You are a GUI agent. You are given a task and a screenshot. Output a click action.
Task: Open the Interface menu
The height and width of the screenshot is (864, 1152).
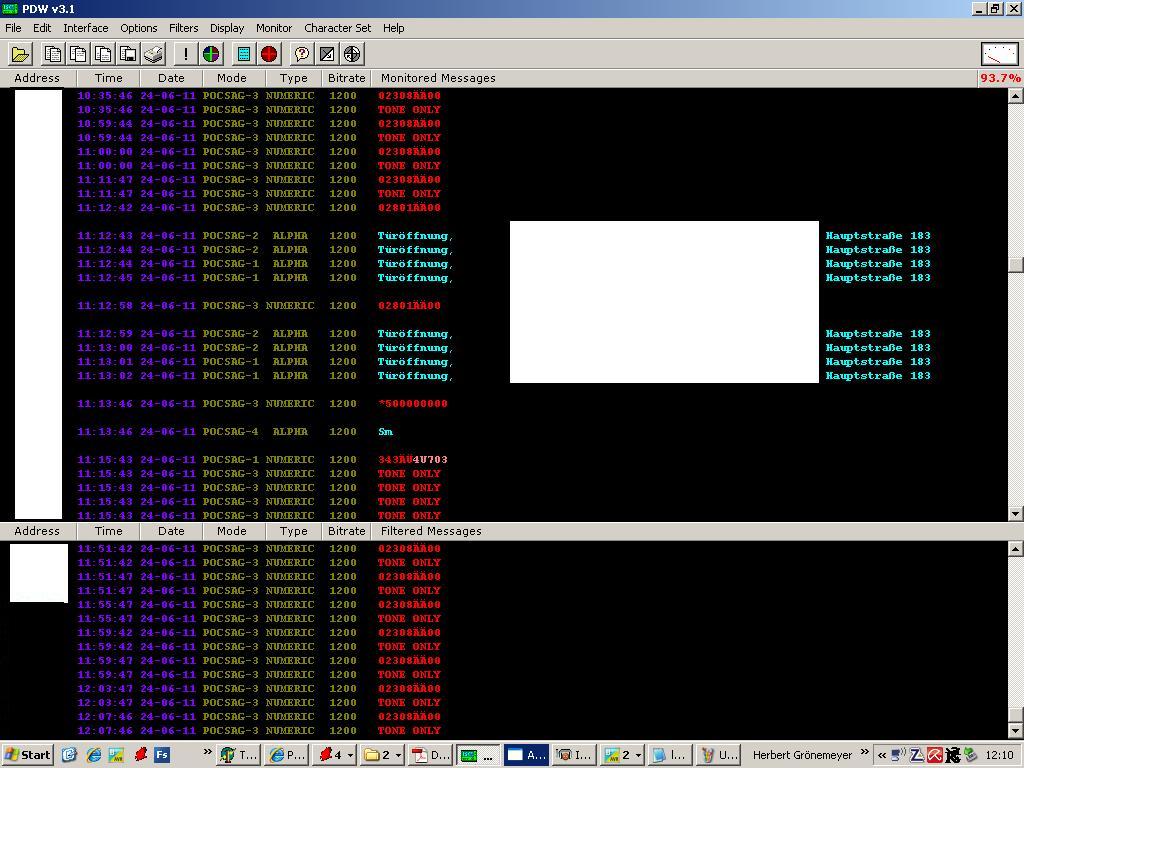click(x=86, y=28)
